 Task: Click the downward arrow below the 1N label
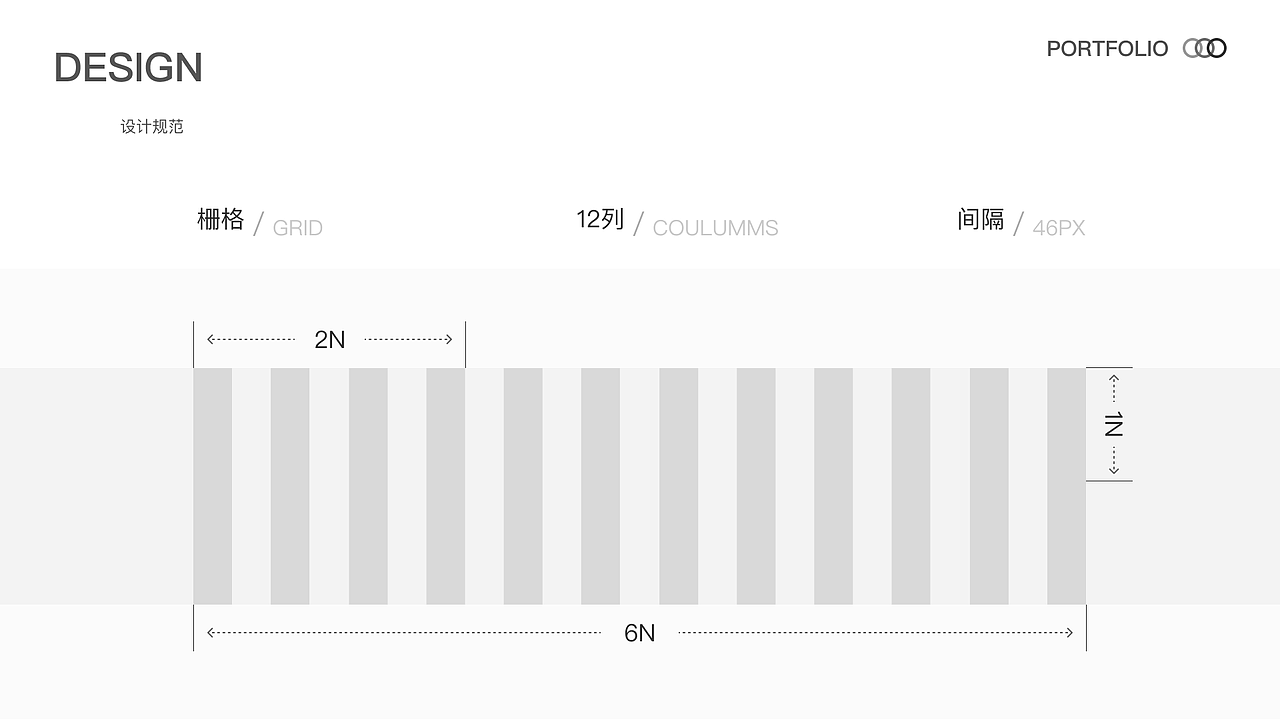coord(1113,469)
